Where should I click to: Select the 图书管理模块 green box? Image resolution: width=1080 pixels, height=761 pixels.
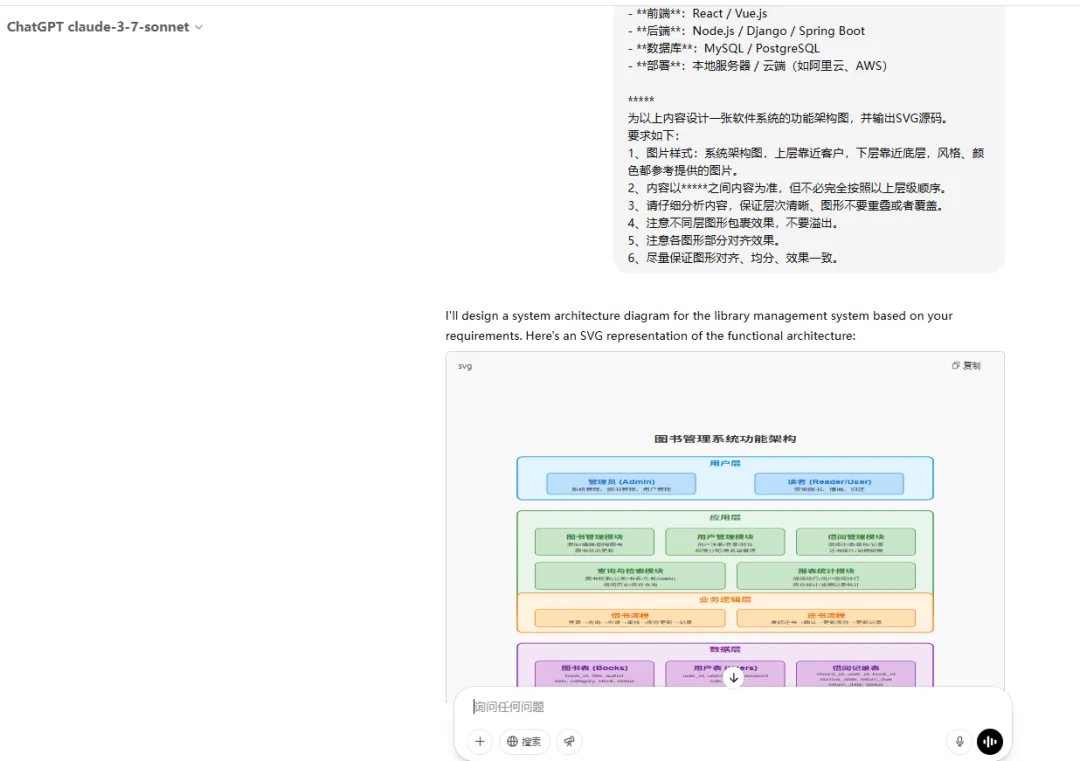coord(594,542)
